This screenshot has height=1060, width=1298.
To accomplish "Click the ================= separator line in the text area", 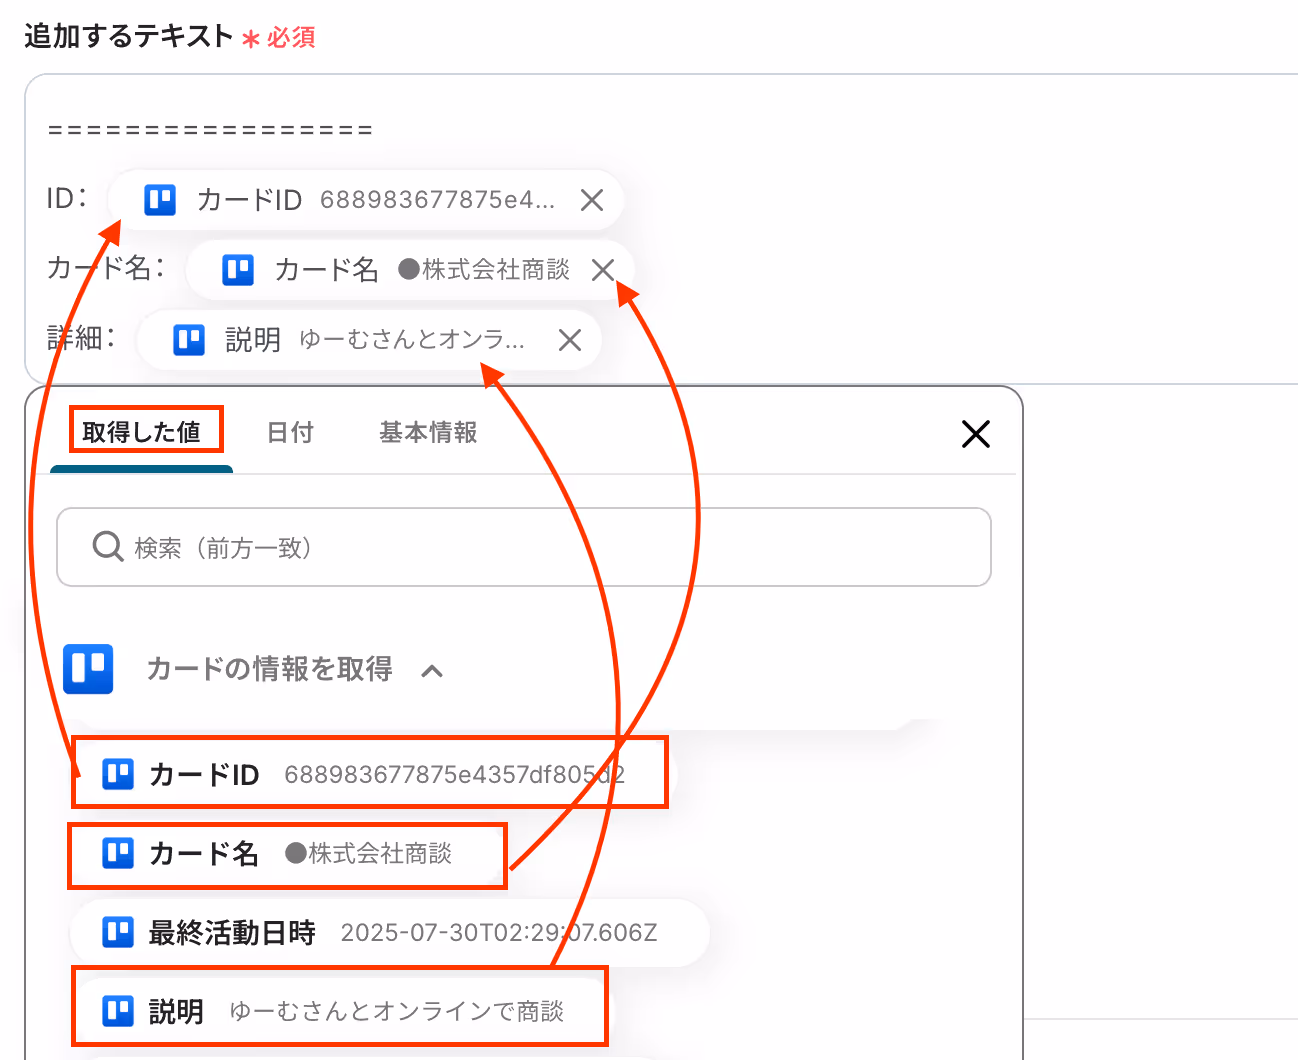I will [x=210, y=130].
